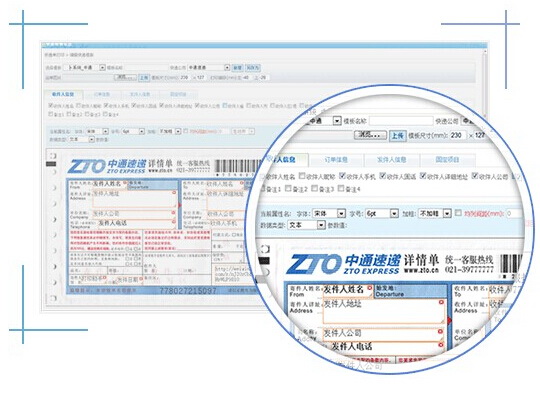Click 上传 button in background window
Image resolution: width=540 pixels, height=394 pixels.
pos(144,78)
